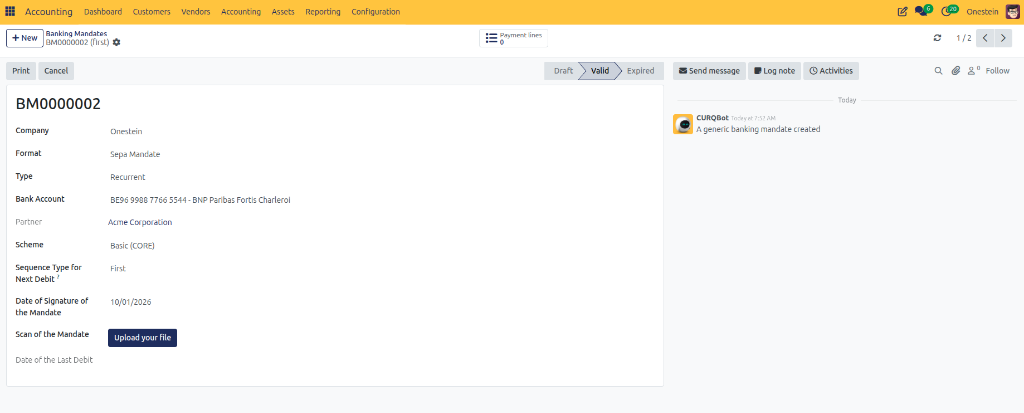The image size is (1024, 413).
Task: Click the Log note button
Action: click(x=775, y=71)
